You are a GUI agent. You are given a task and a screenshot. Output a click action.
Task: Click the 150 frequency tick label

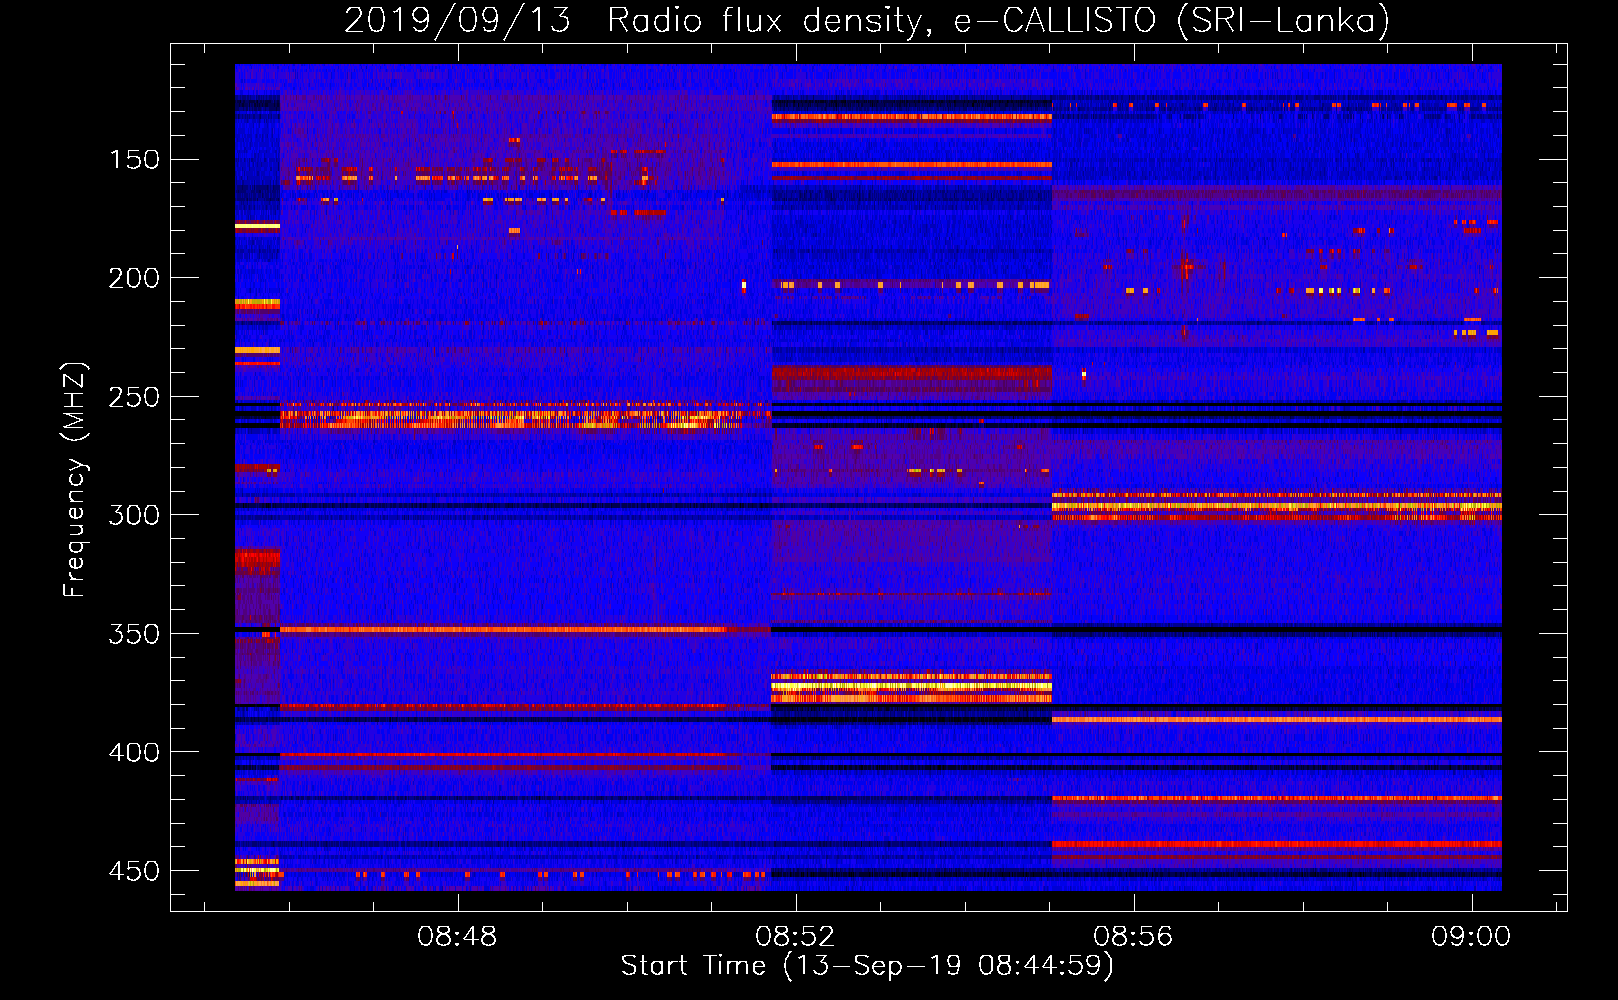(x=134, y=160)
